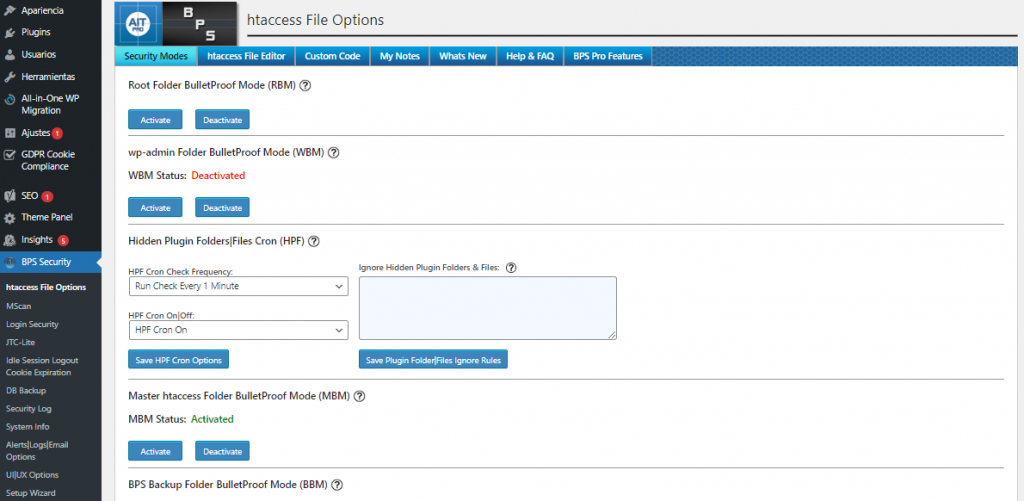
Task: Open Hidden Plugin Folders help question mark
Action: [x=314, y=241]
